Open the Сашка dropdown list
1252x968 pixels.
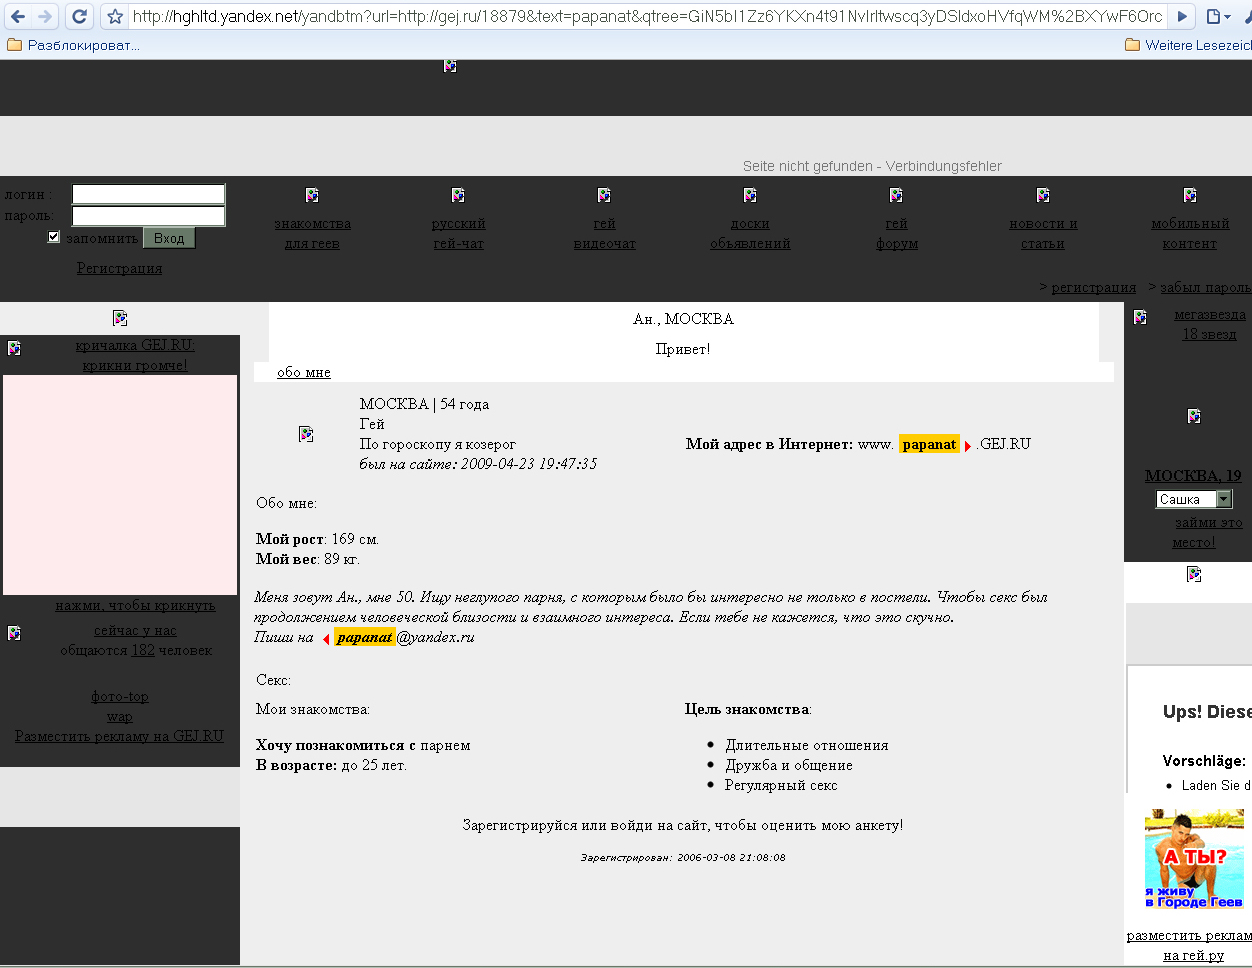coord(1223,499)
